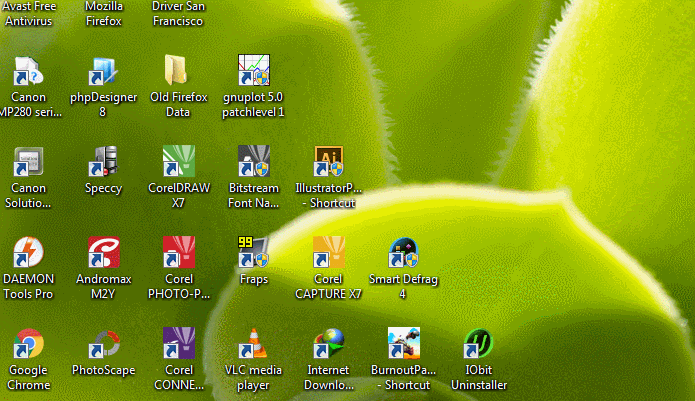Click the Mozilla Firefox label
695x401 pixels.
tap(104, 14)
